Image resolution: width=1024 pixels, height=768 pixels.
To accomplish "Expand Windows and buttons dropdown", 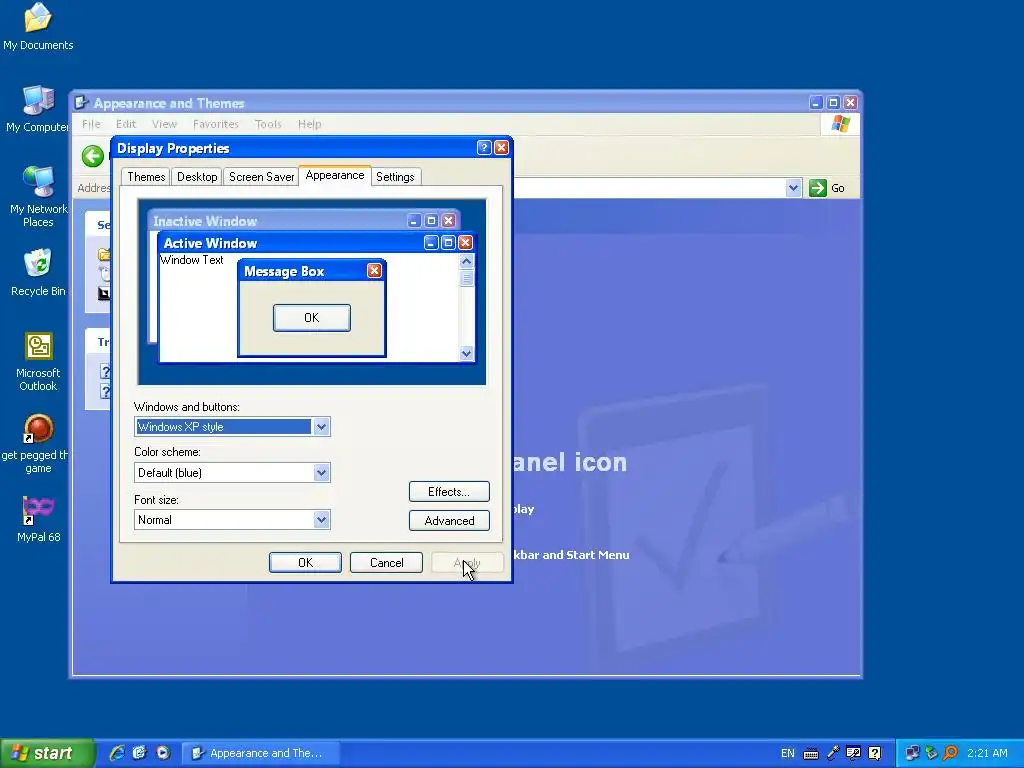I will [321, 427].
